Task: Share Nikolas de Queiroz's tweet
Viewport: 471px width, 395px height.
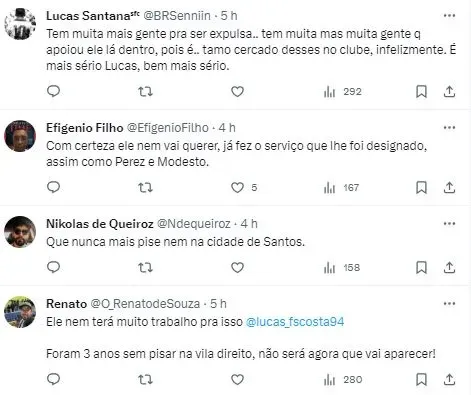Action: (449, 268)
